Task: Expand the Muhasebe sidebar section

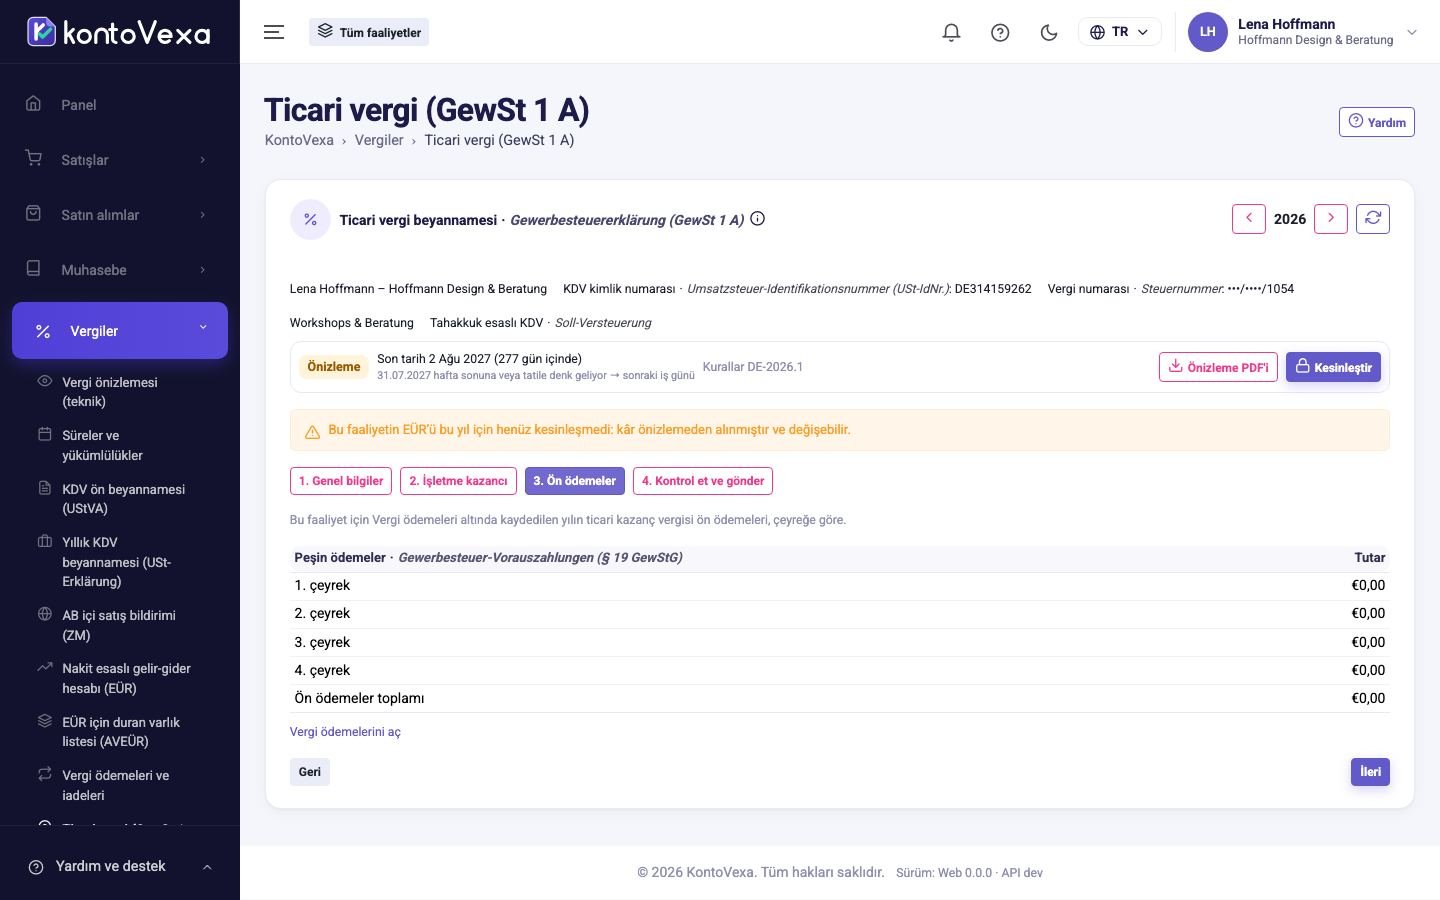Action: click(120, 270)
